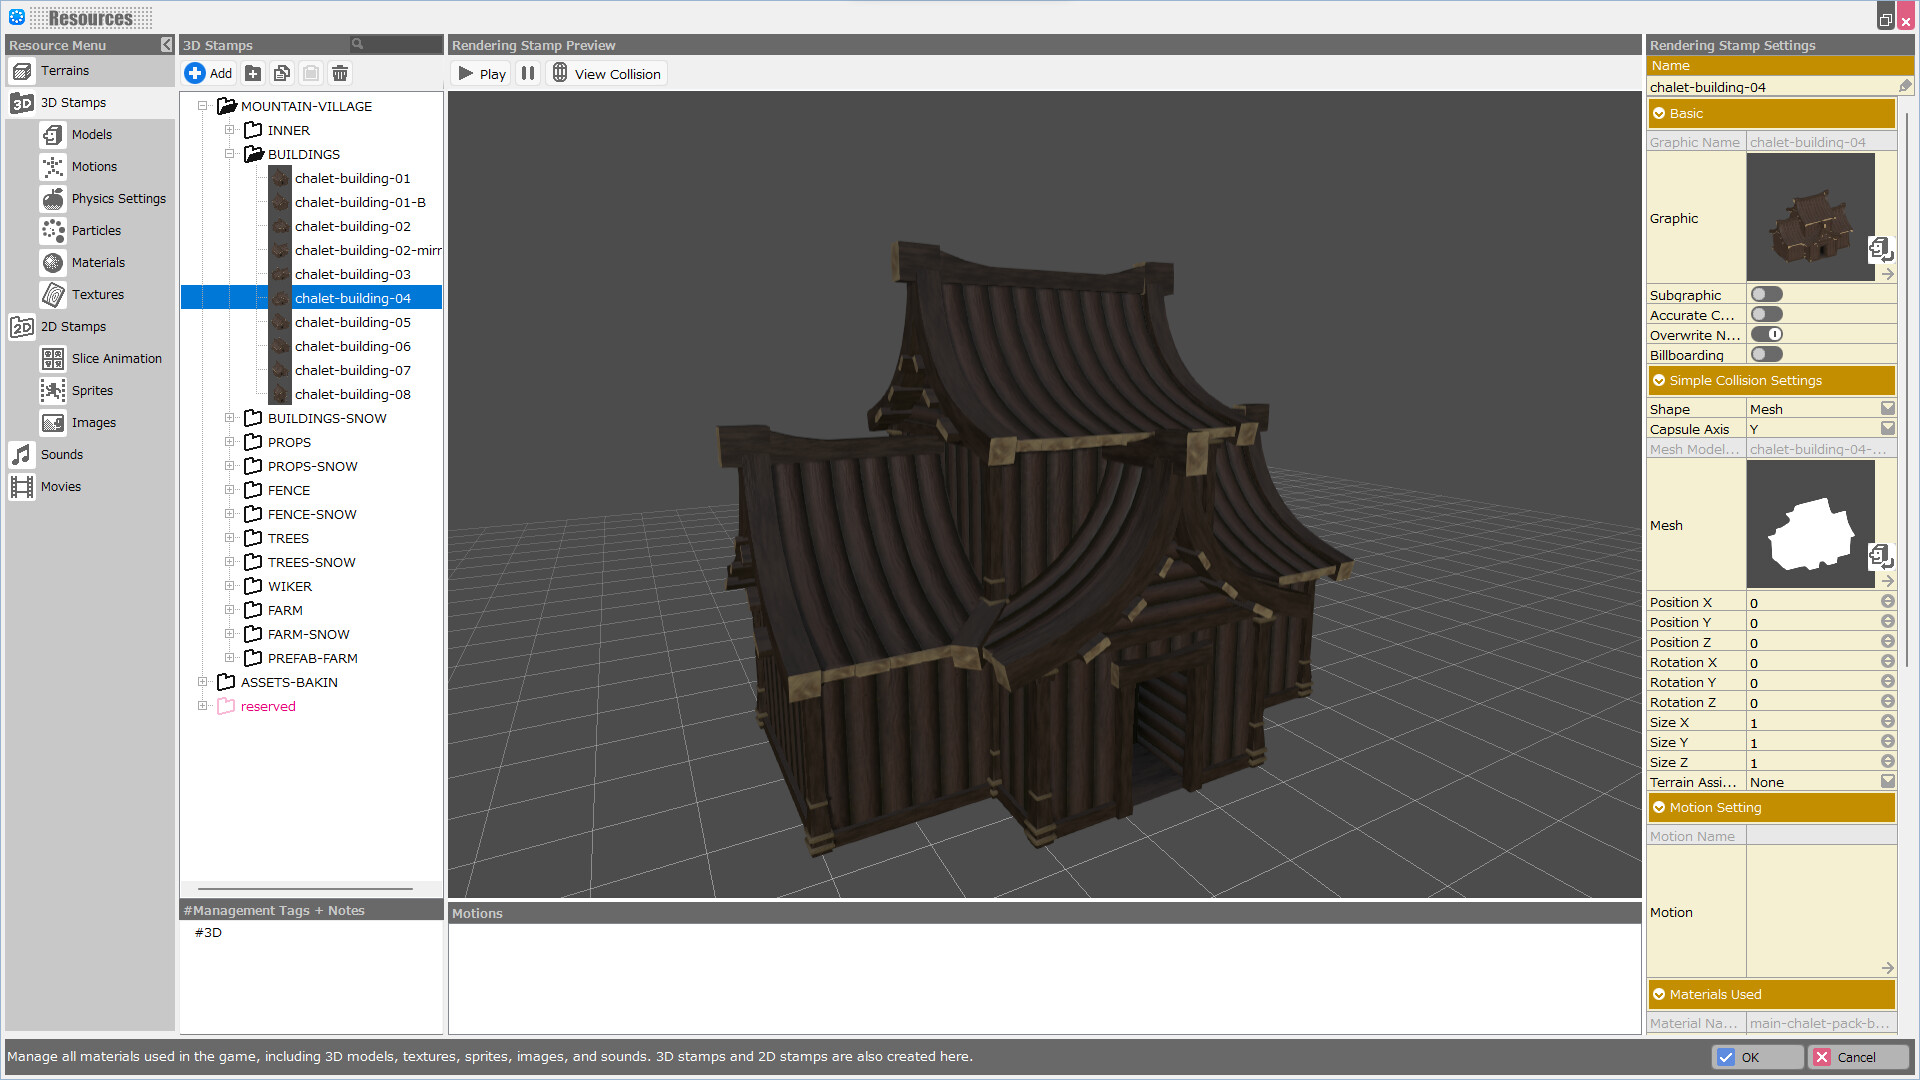The height and width of the screenshot is (1080, 1920).
Task: Click the 3D Stamps search field
Action: [395, 44]
